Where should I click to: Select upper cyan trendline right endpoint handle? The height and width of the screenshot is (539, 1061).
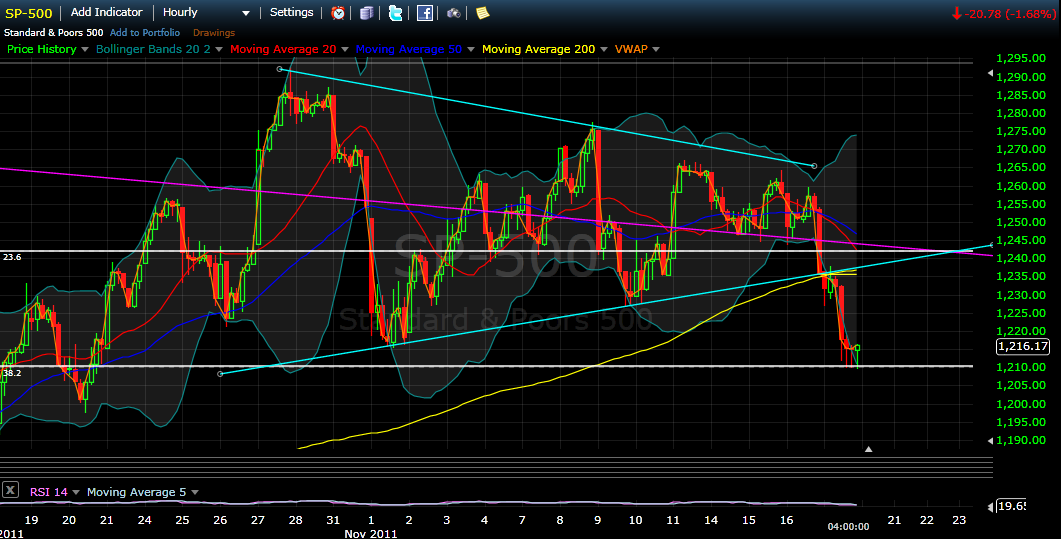coord(814,166)
